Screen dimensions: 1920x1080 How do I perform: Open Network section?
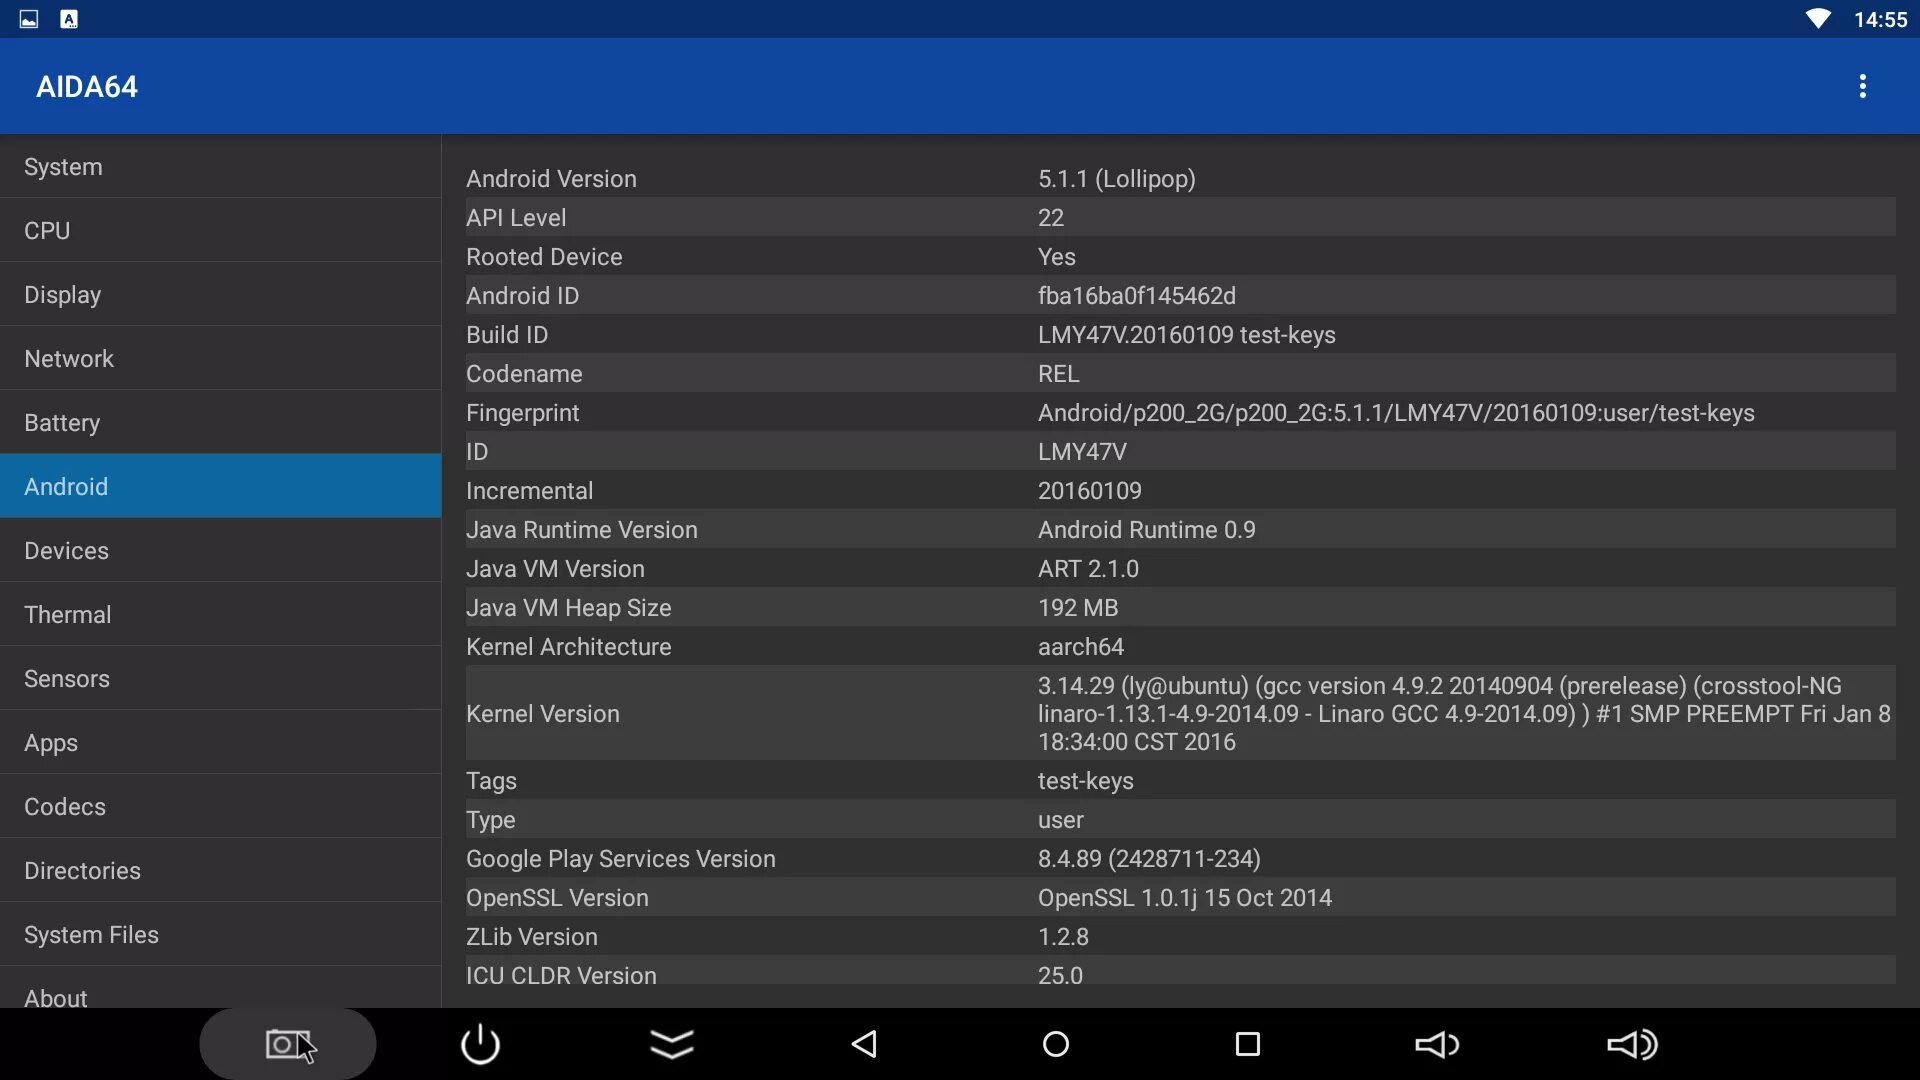[69, 357]
